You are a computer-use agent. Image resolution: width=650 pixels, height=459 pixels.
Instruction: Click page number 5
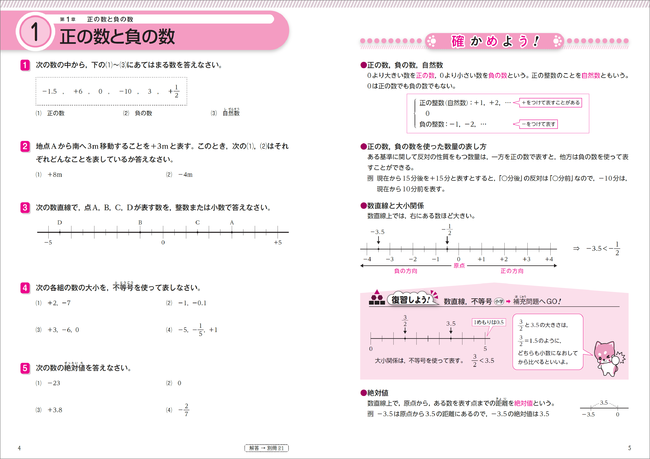click(x=629, y=448)
